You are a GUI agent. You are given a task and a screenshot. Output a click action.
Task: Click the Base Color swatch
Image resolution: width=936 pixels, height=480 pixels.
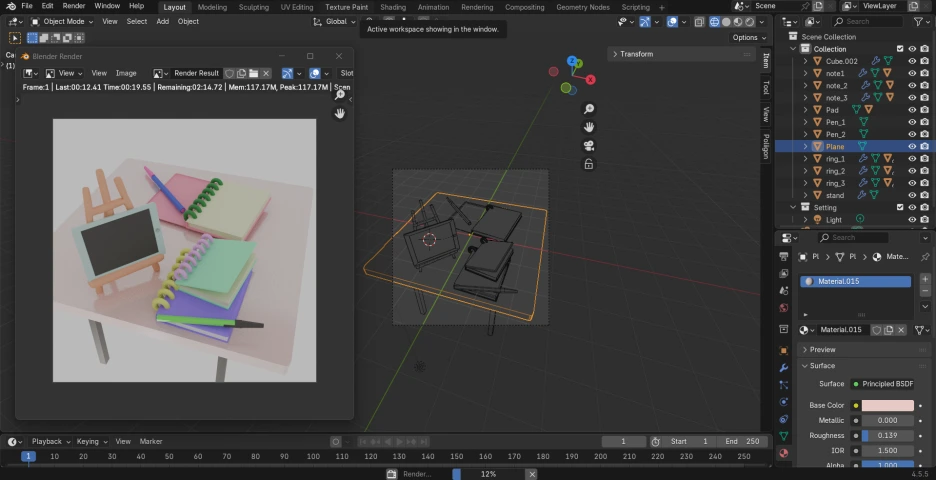(x=887, y=406)
